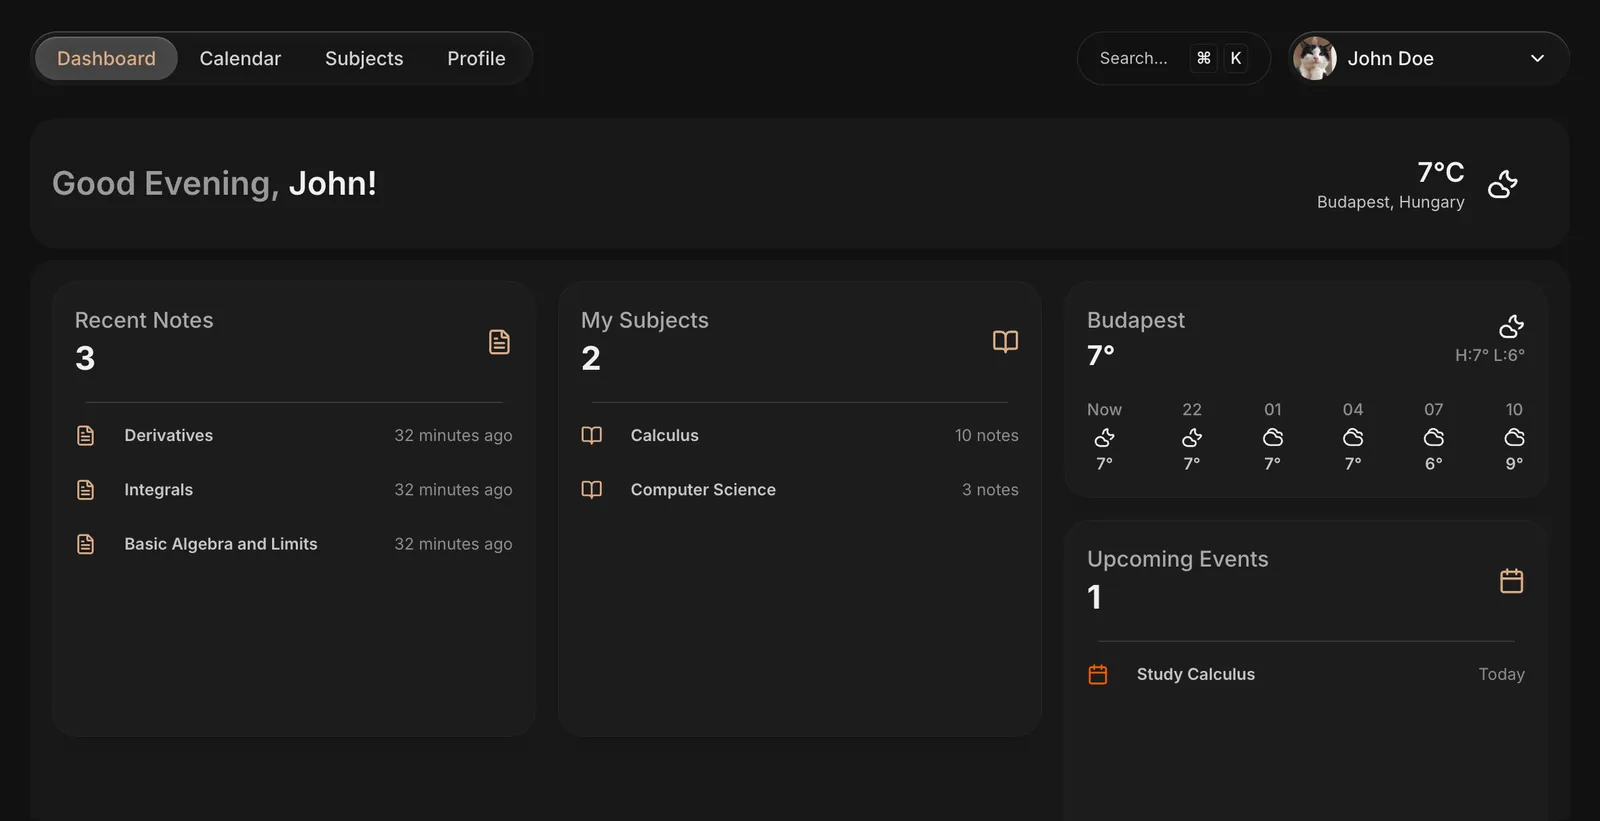Click the 'Today' date on Study Calculus

1501,675
